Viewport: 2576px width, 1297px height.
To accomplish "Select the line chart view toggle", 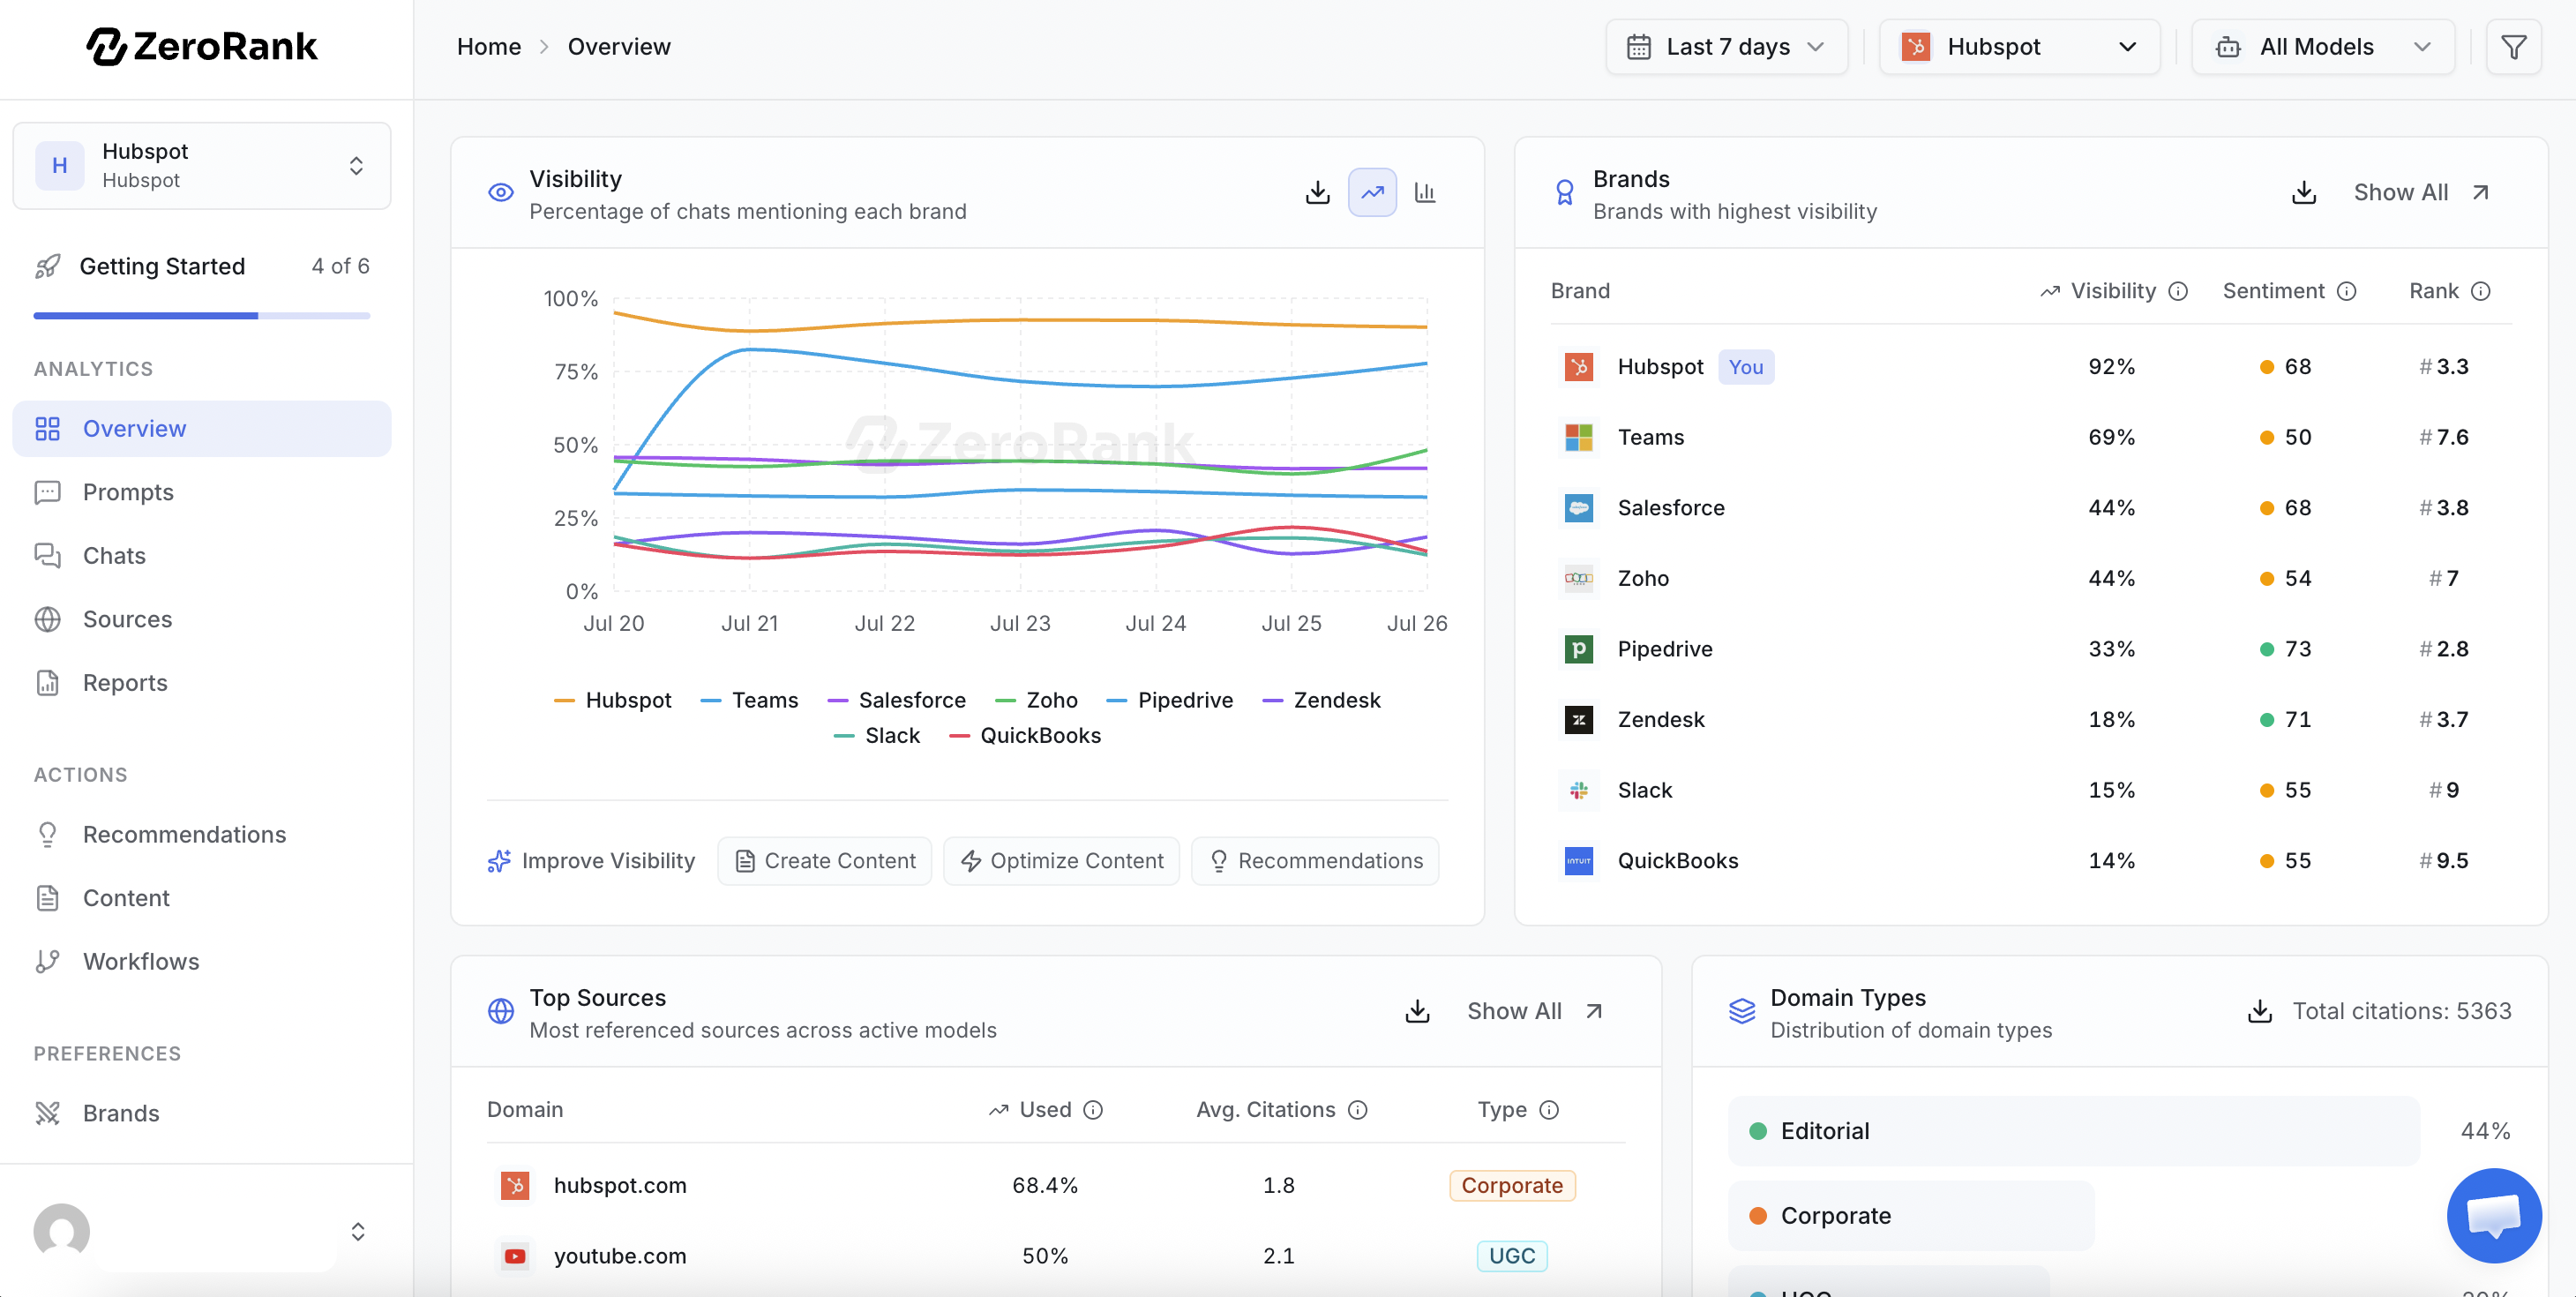I will 1372,193.
